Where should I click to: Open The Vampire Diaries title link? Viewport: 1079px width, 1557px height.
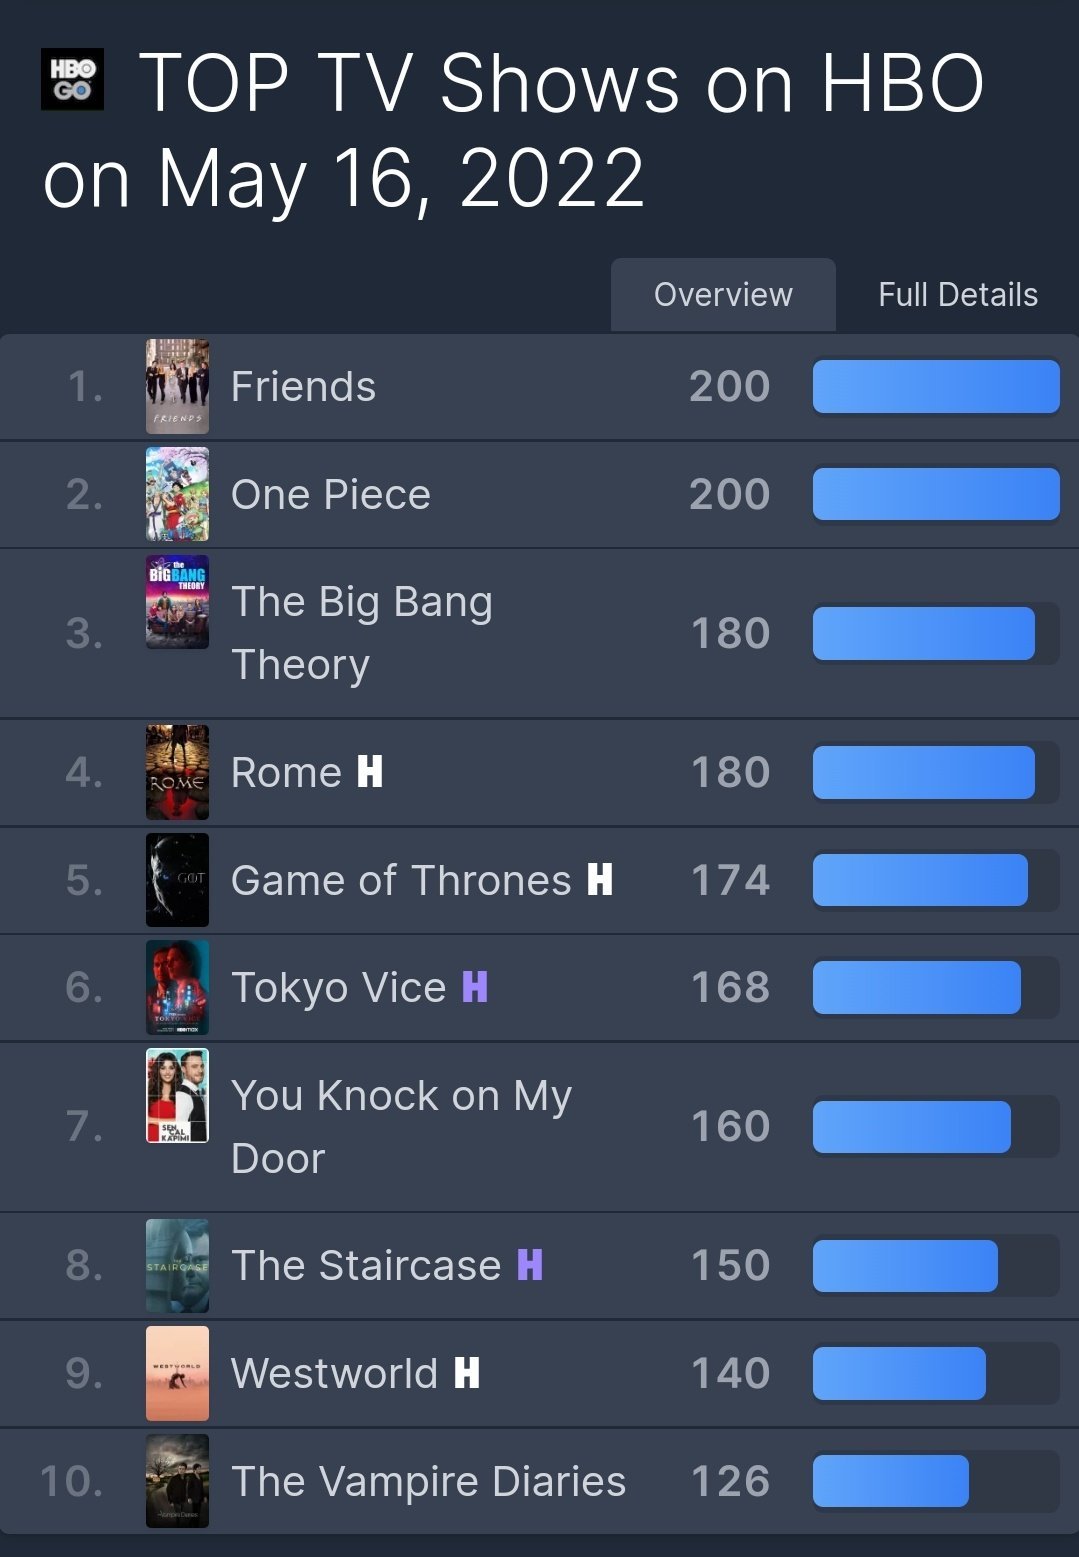tap(428, 1481)
